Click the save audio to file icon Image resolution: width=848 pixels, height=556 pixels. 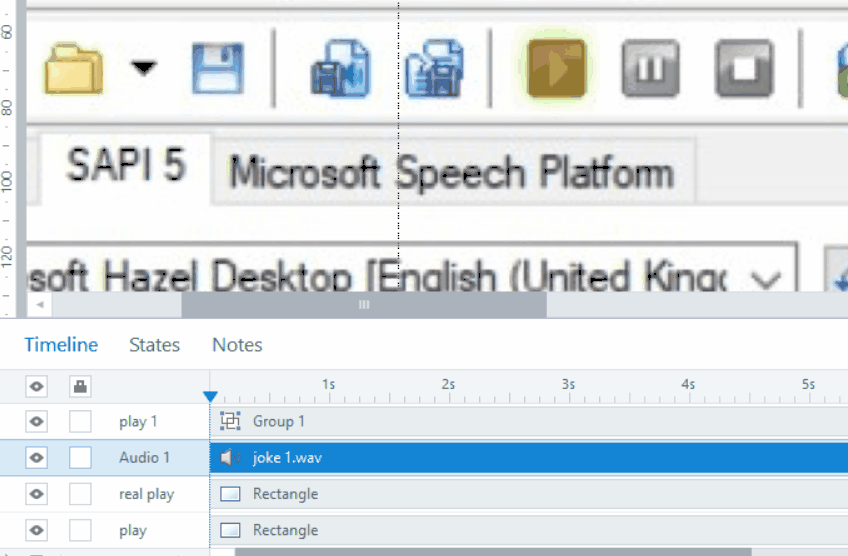[340, 68]
